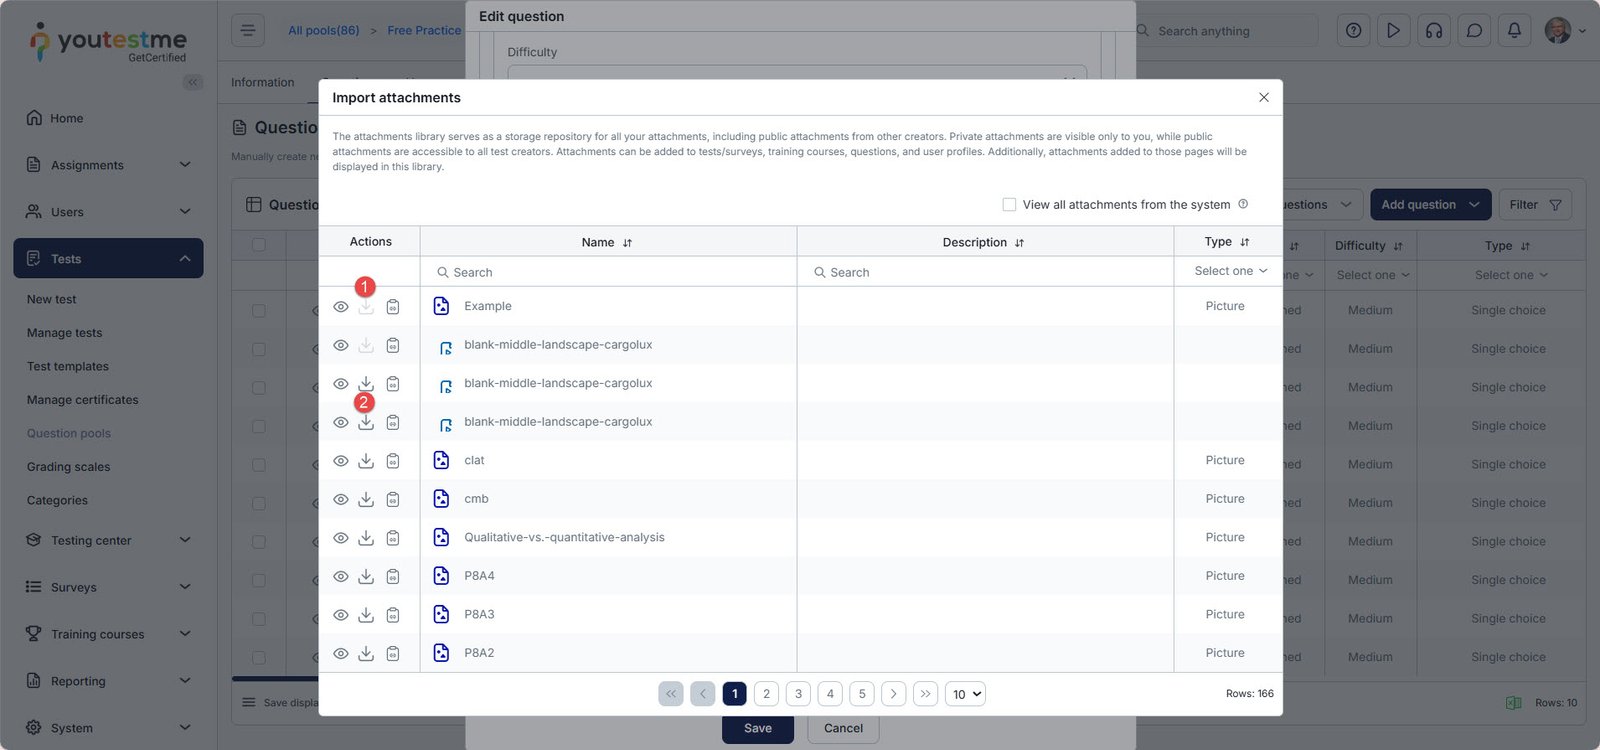The height and width of the screenshot is (750, 1600).
Task: Expand the Add question dropdown
Action: click(1474, 205)
